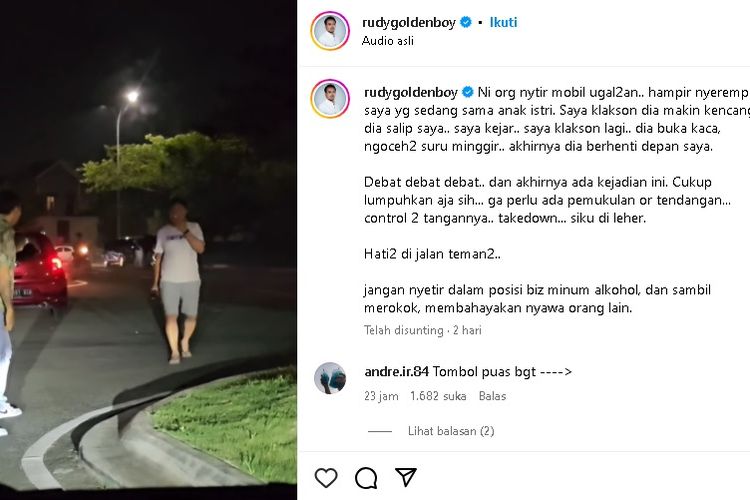Open the andre.ir.84 username link
This screenshot has width=750, height=500.
tap(397, 371)
